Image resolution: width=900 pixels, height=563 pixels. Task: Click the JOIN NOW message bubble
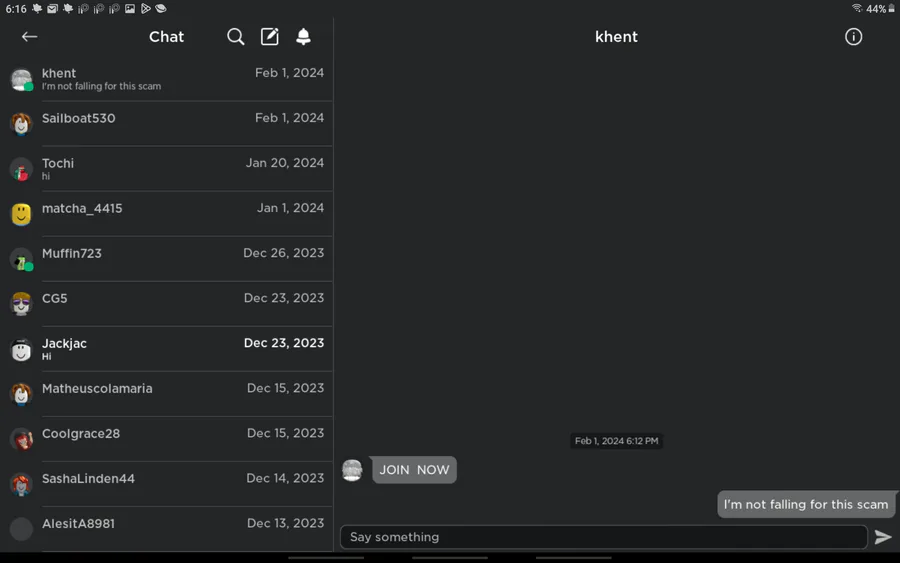[414, 470]
